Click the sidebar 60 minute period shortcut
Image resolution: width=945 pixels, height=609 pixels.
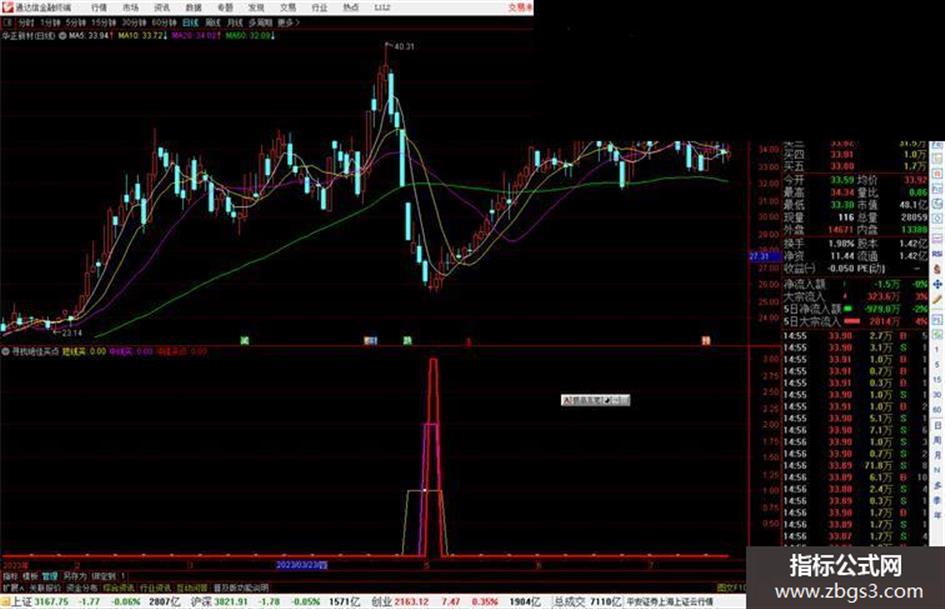click(937, 410)
